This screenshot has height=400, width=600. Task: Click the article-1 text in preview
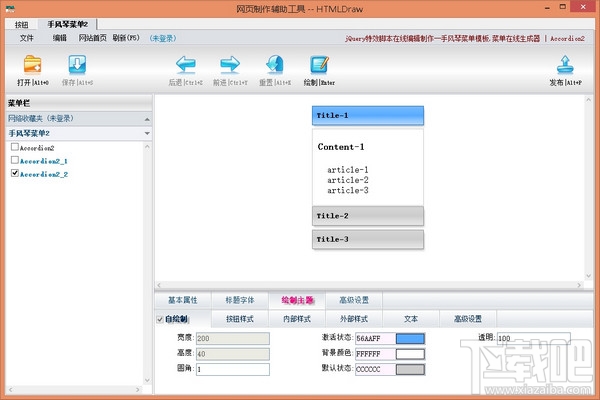[x=347, y=170]
